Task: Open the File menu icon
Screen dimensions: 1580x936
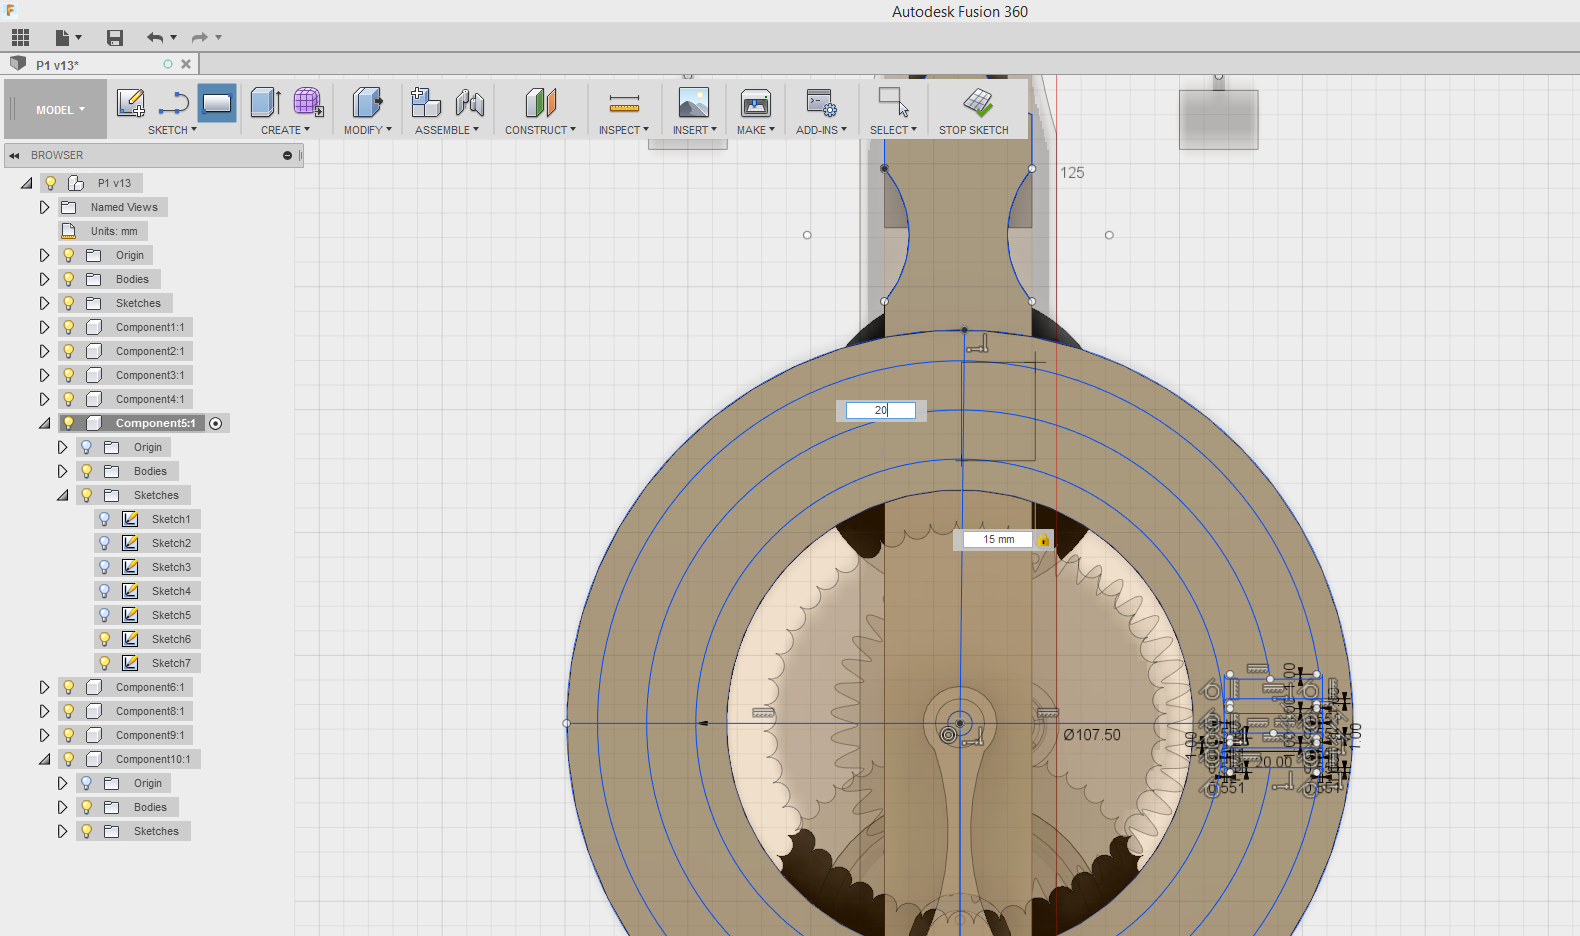Action: tap(63, 38)
